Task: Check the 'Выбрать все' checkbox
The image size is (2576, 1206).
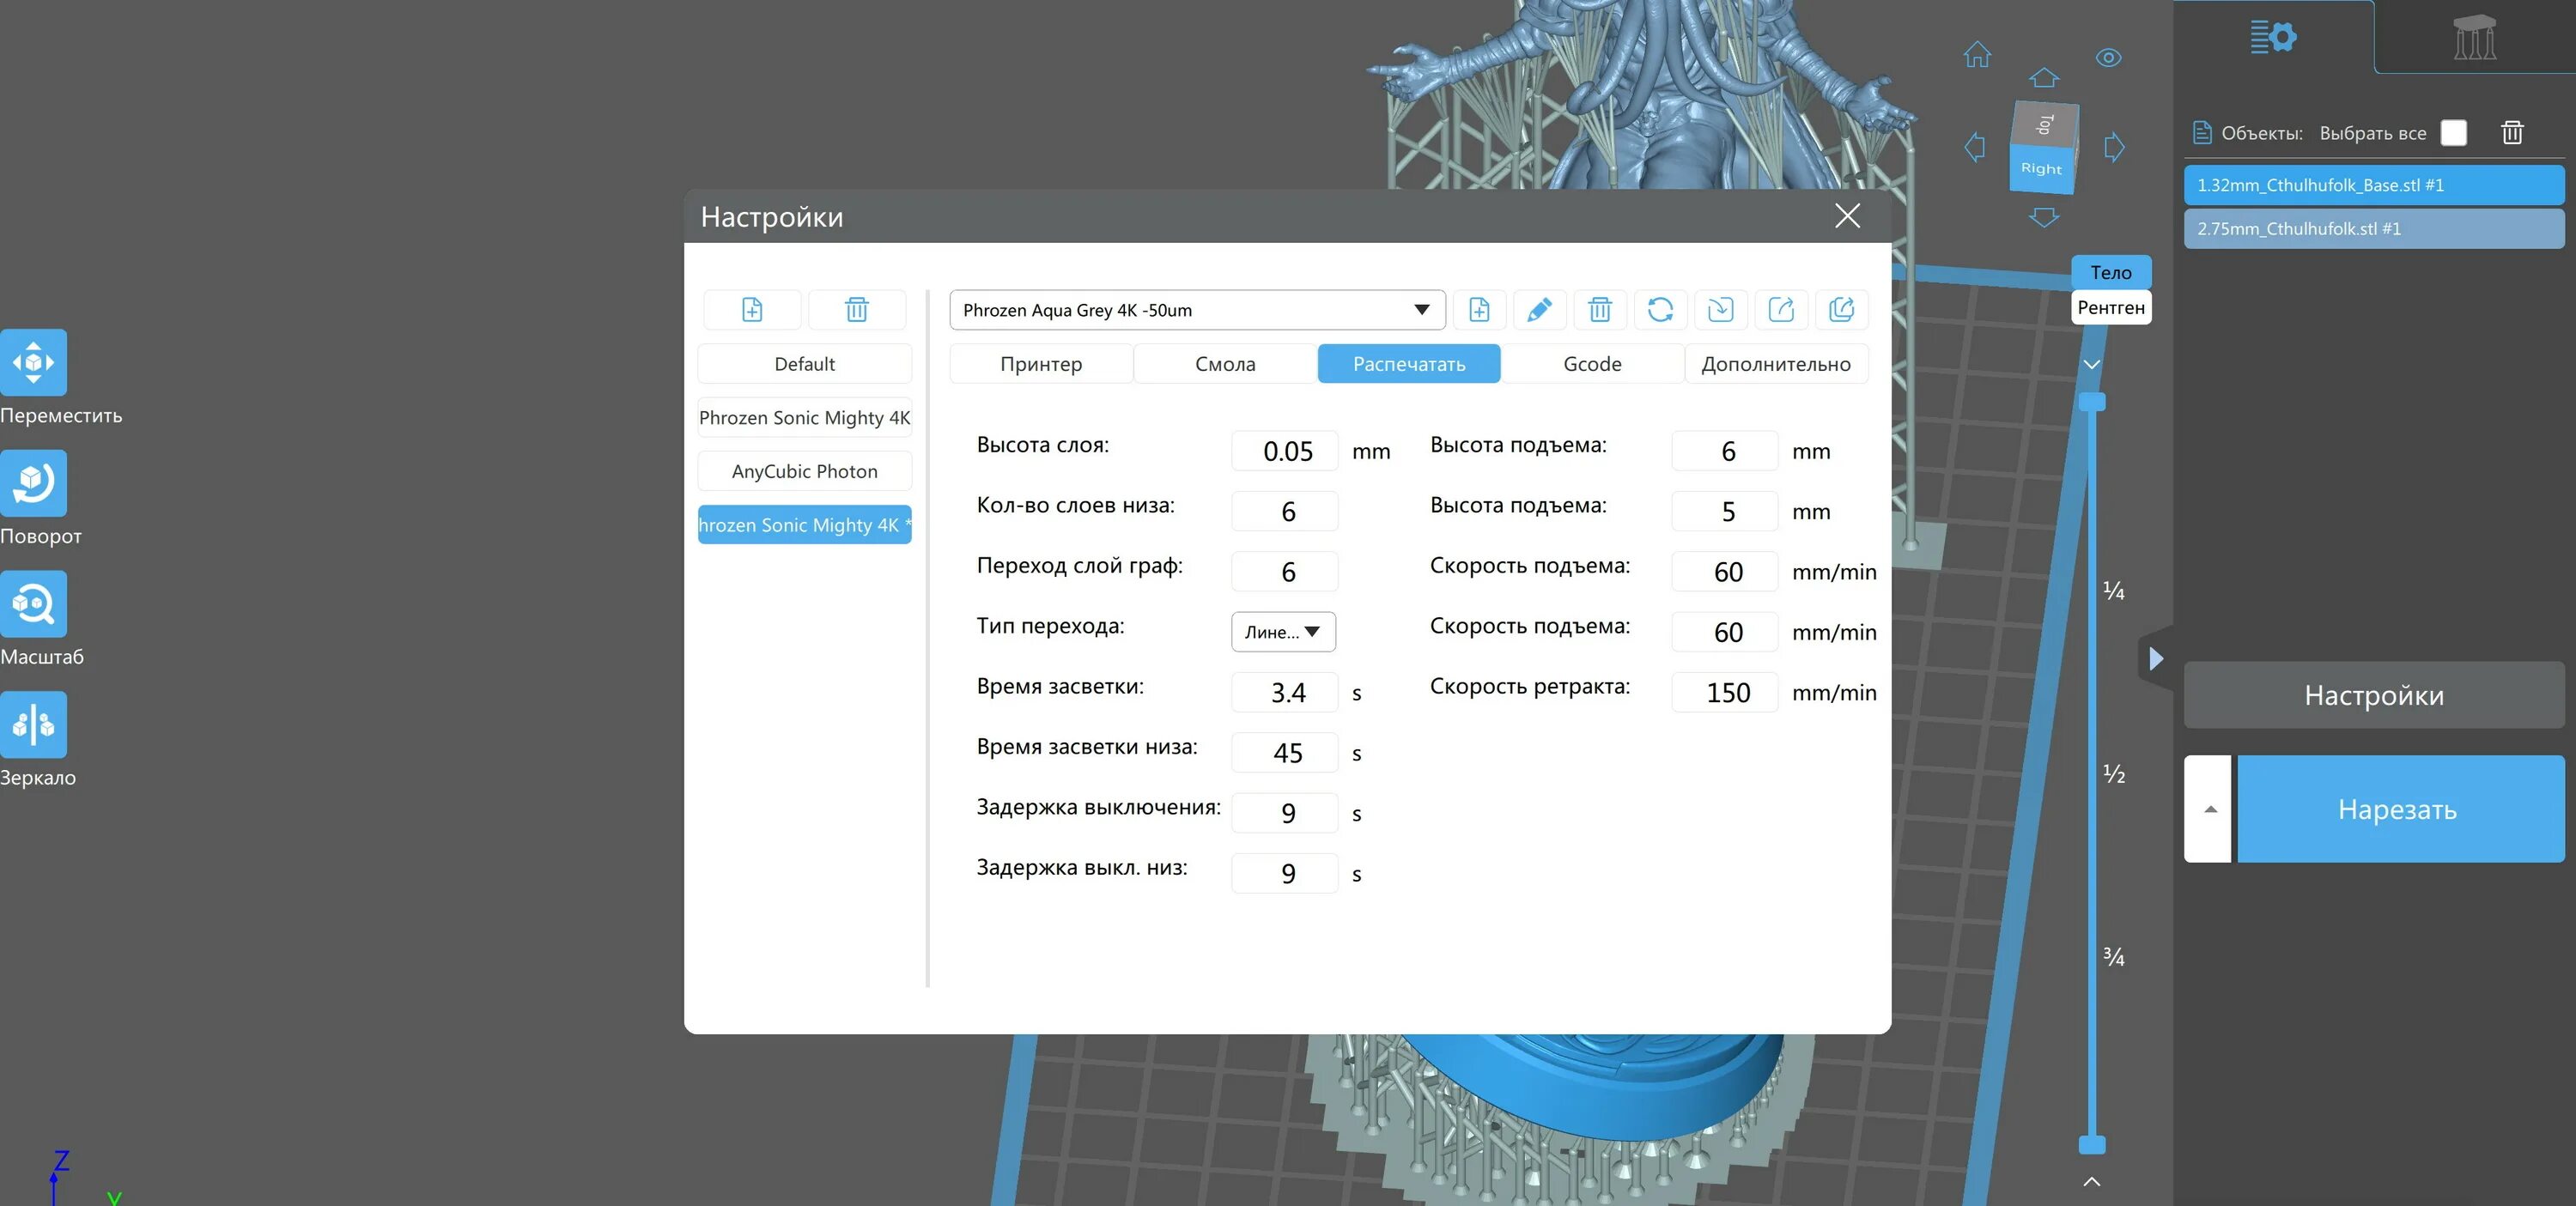Action: (x=2453, y=133)
